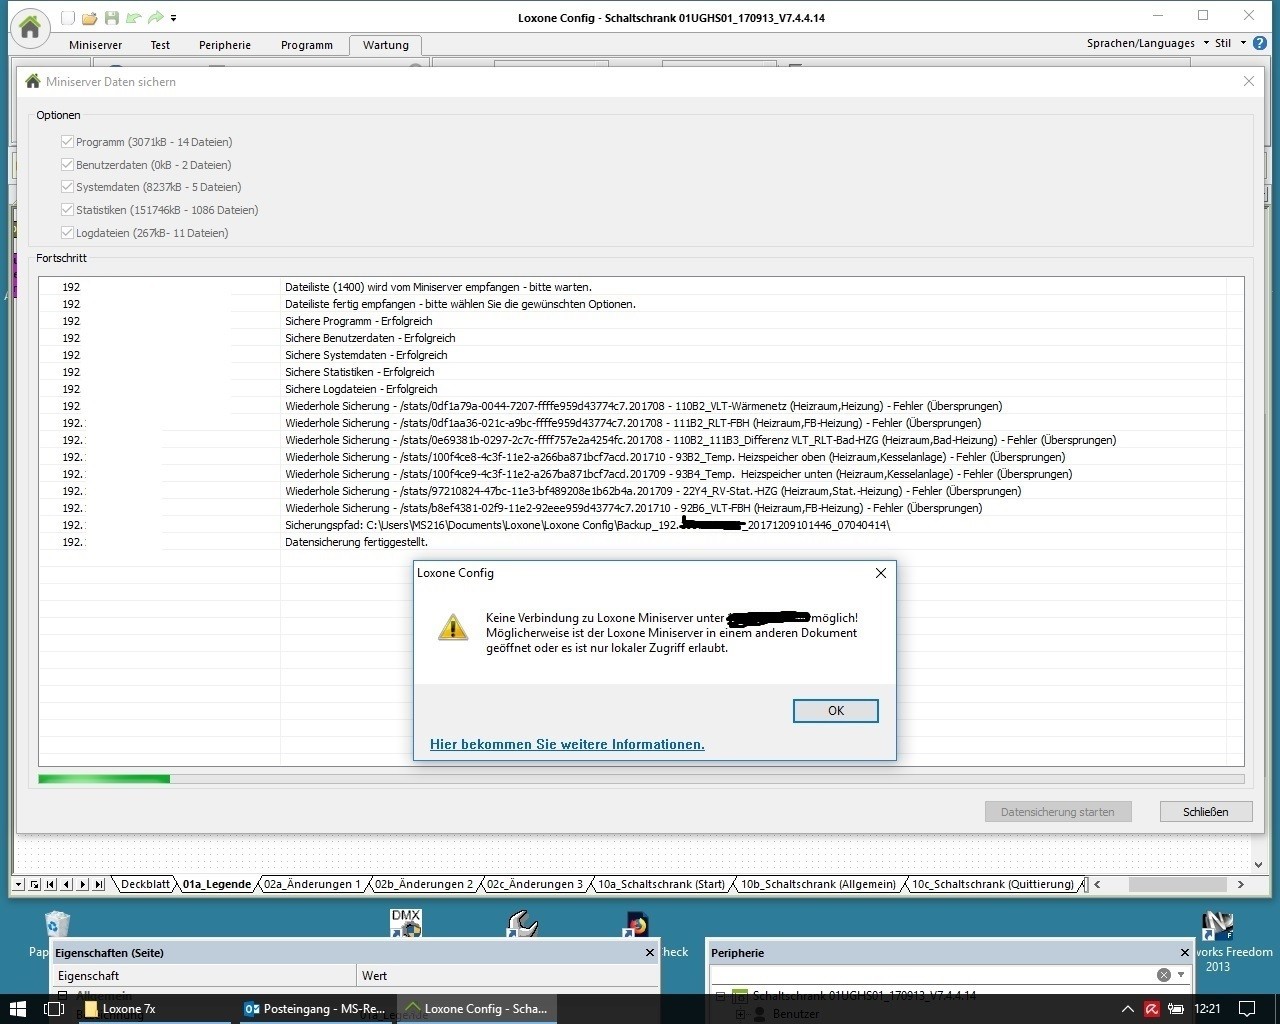Open the DMX desktop shortcut
The height and width of the screenshot is (1024, 1280).
tap(406, 923)
